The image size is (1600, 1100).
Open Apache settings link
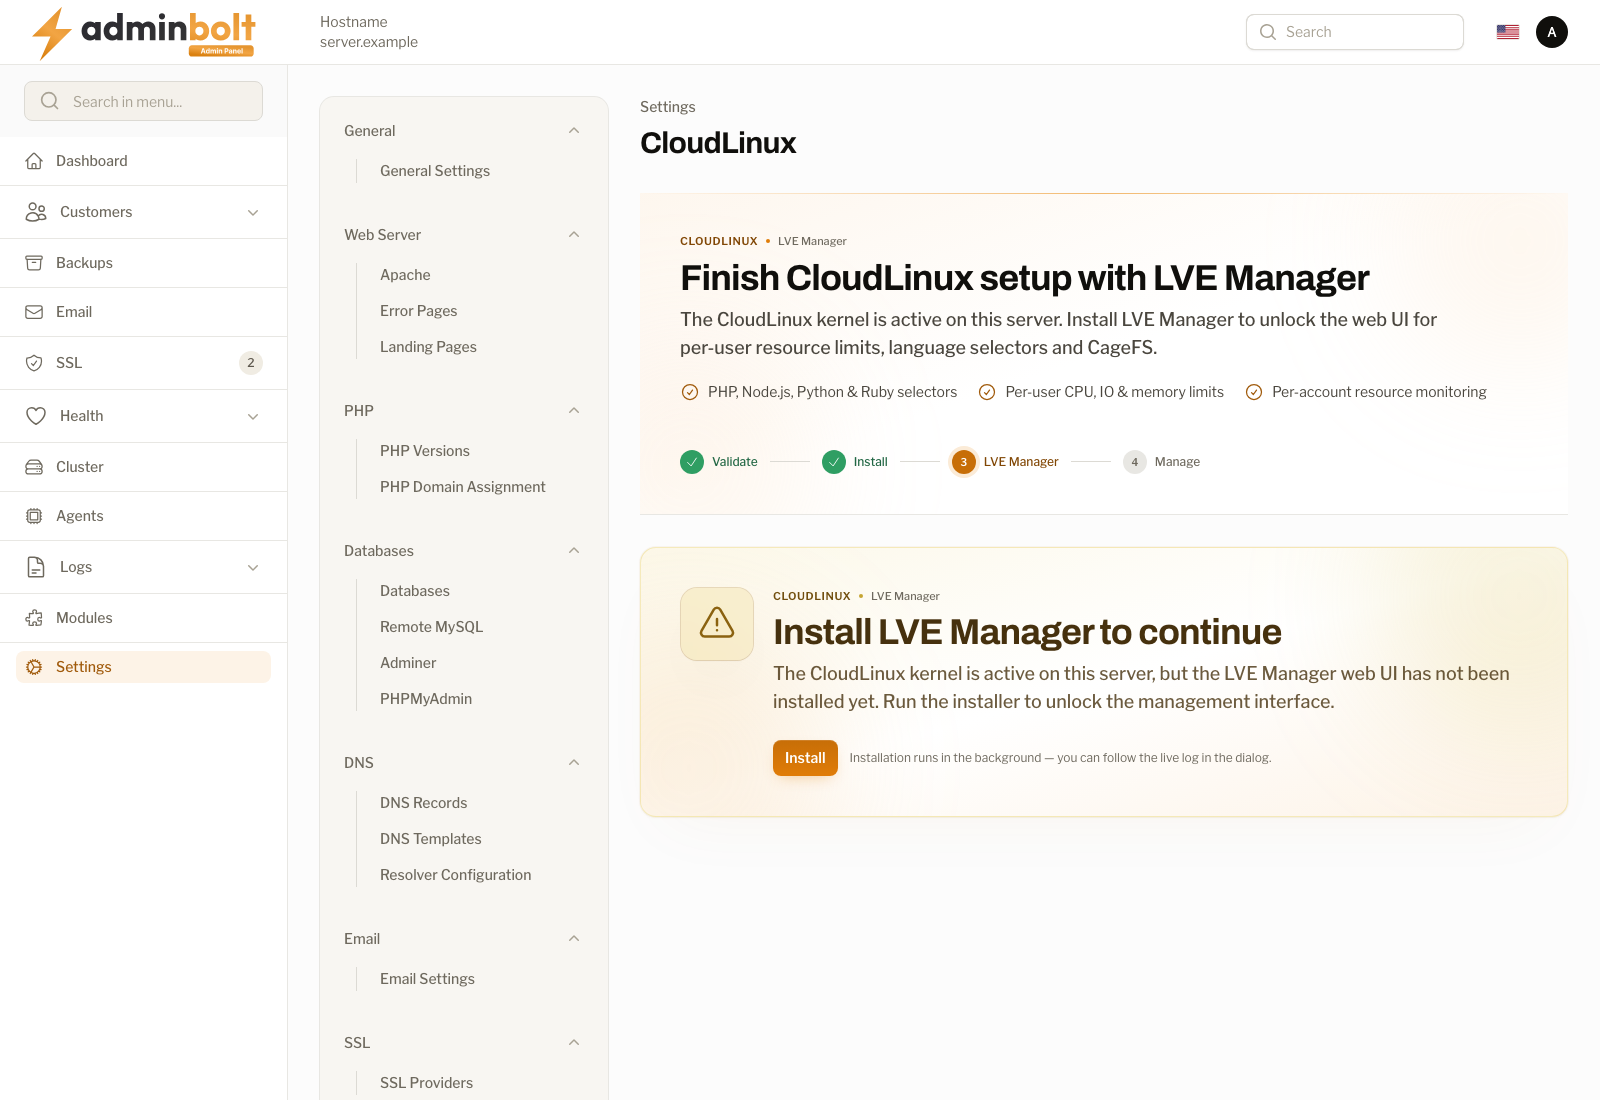[405, 275]
